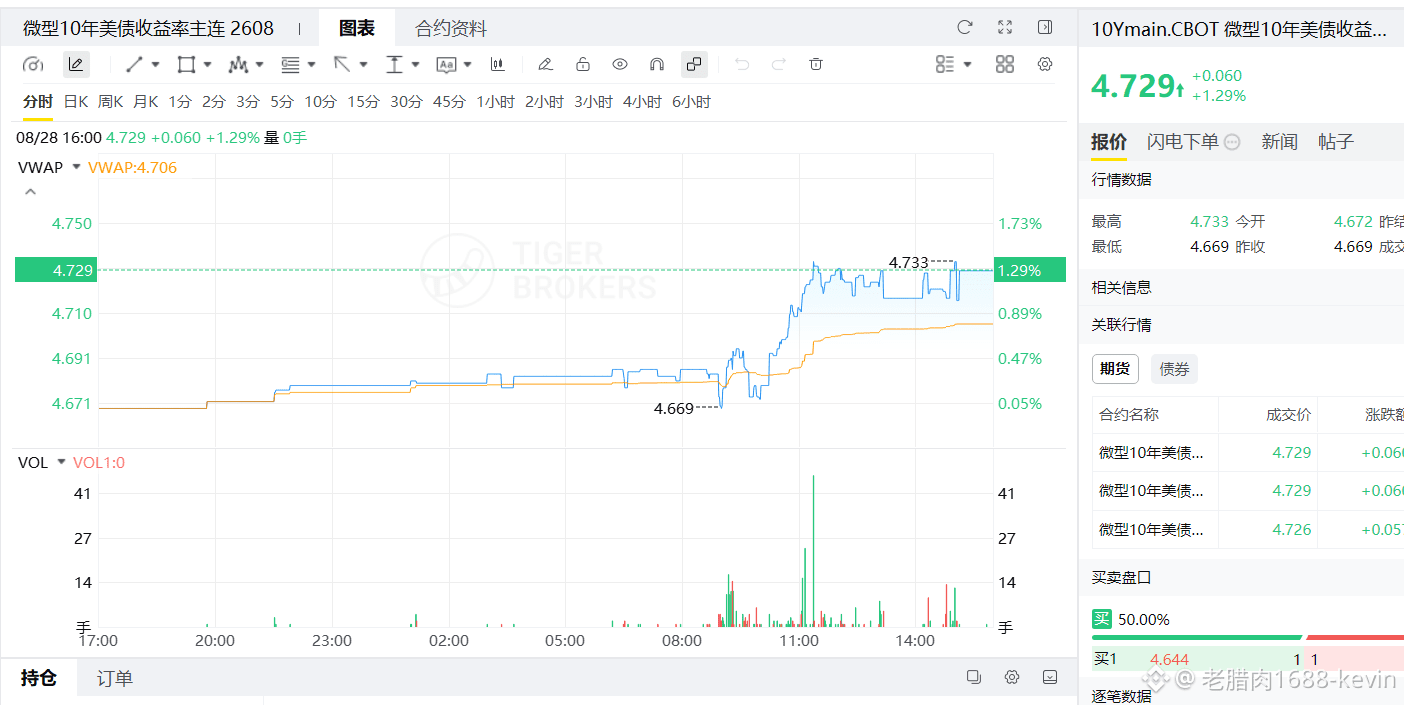Choose the 4小时 interval
This screenshot has height=705, width=1404.
pyautogui.click(x=642, y=102)
